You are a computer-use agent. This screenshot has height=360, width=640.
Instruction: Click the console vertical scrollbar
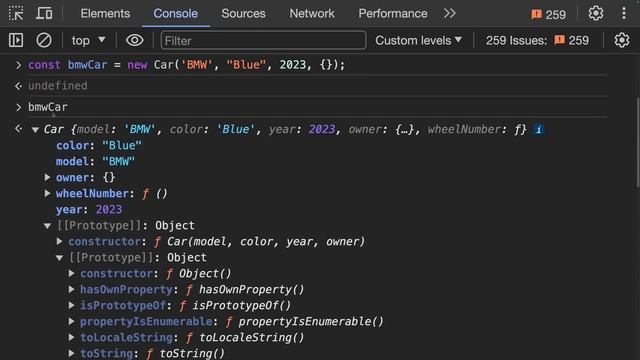coord(637,142)
